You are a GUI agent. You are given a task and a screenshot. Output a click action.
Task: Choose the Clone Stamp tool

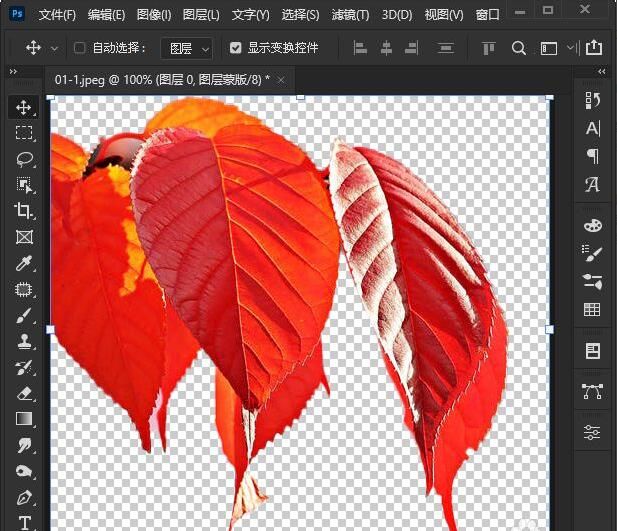point(24,341)
